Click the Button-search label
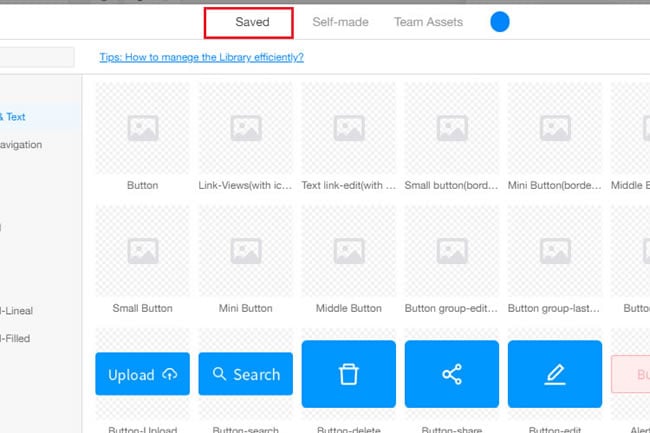The width and height of the screenshot is (650, 433). (245, 429)
